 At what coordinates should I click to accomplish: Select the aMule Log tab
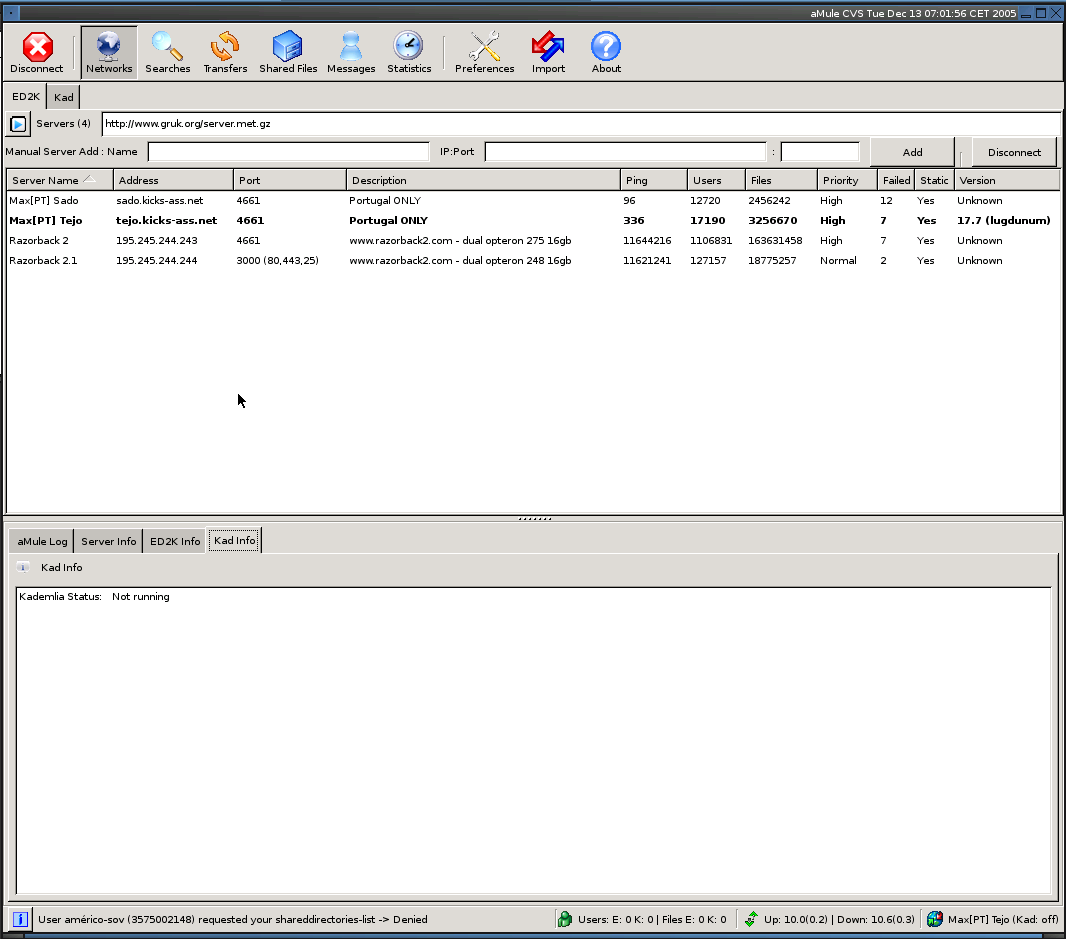point(43,541)
